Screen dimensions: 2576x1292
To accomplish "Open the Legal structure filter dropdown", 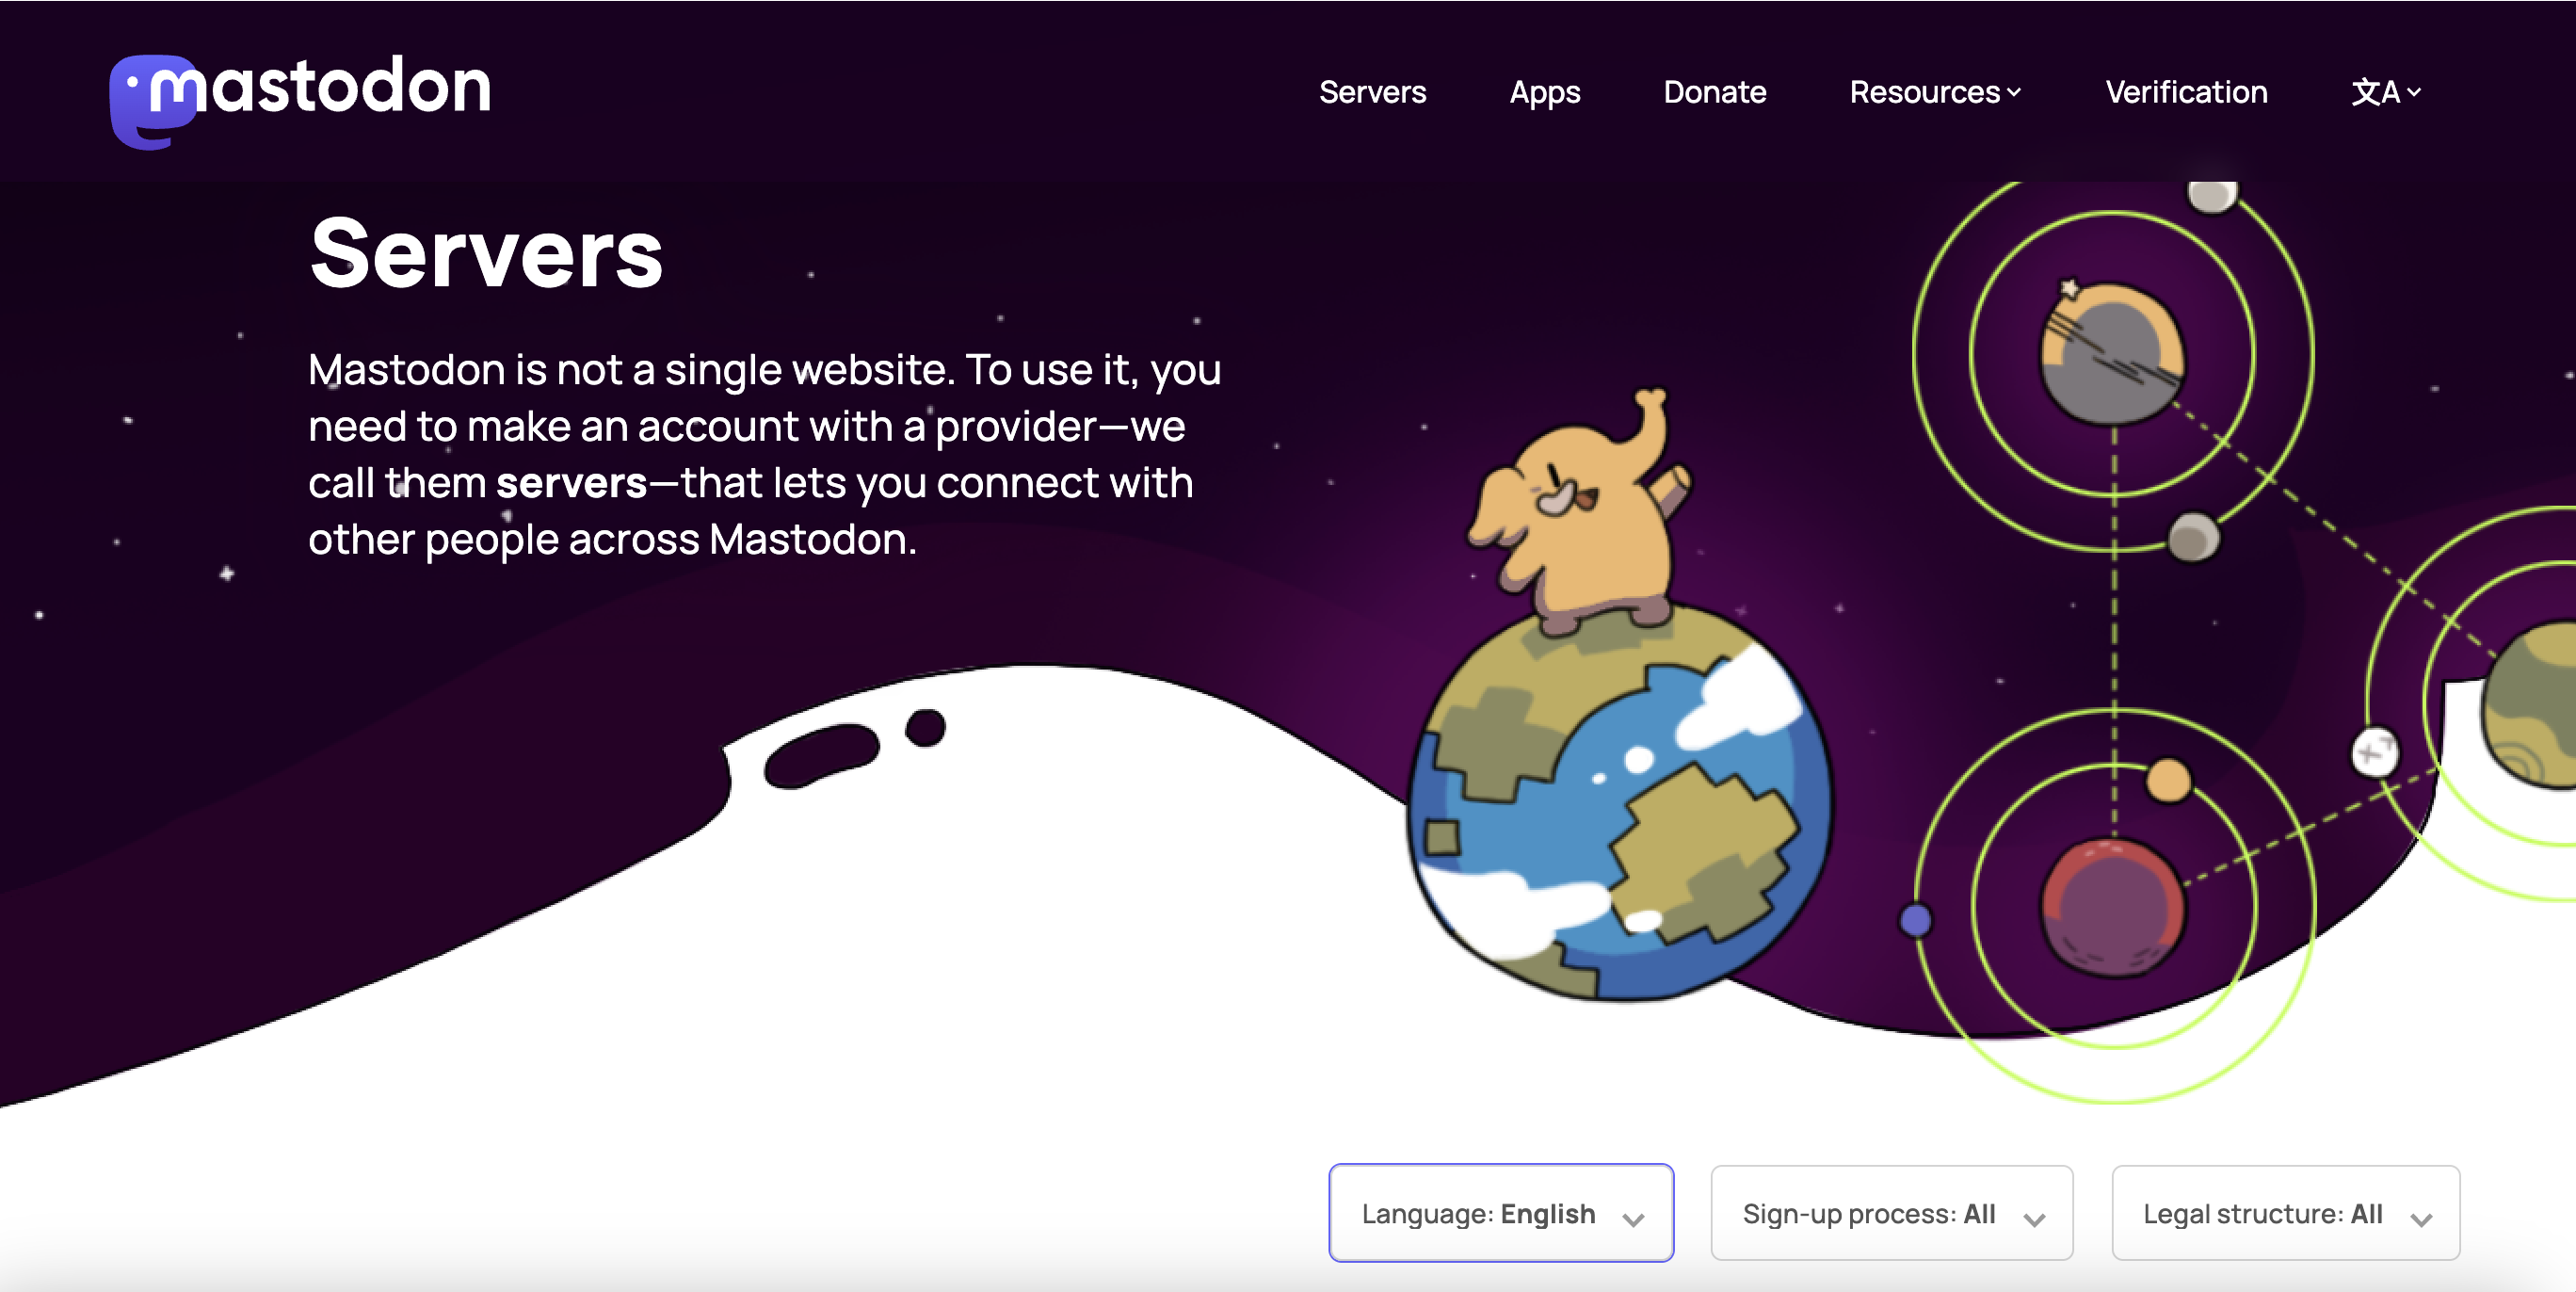I will click(x=2285, y=1213).
